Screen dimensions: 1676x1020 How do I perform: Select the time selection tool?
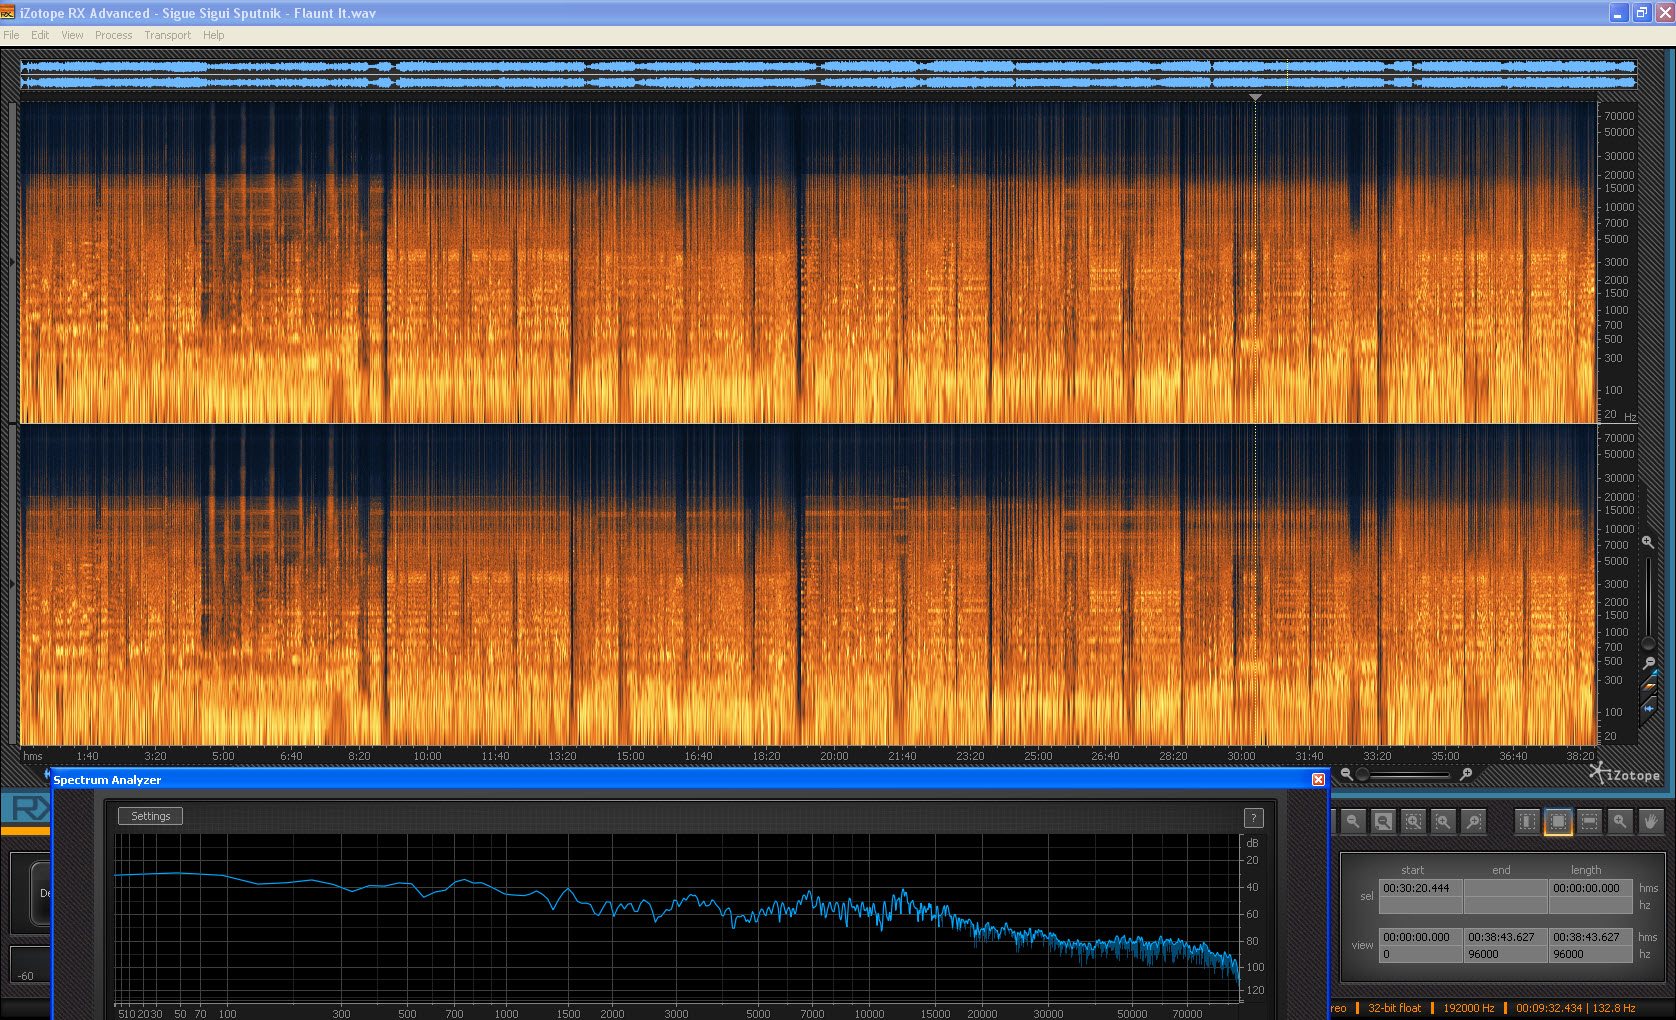(1527, 821)
